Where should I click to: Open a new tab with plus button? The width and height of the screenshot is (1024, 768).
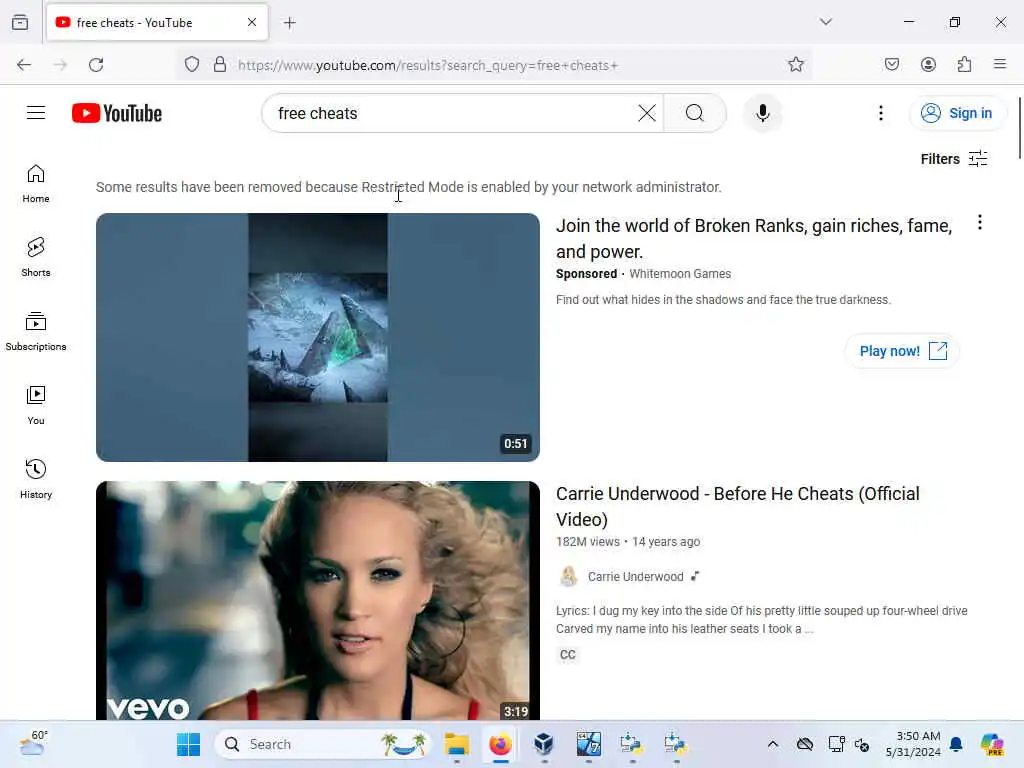coord(290,23)
